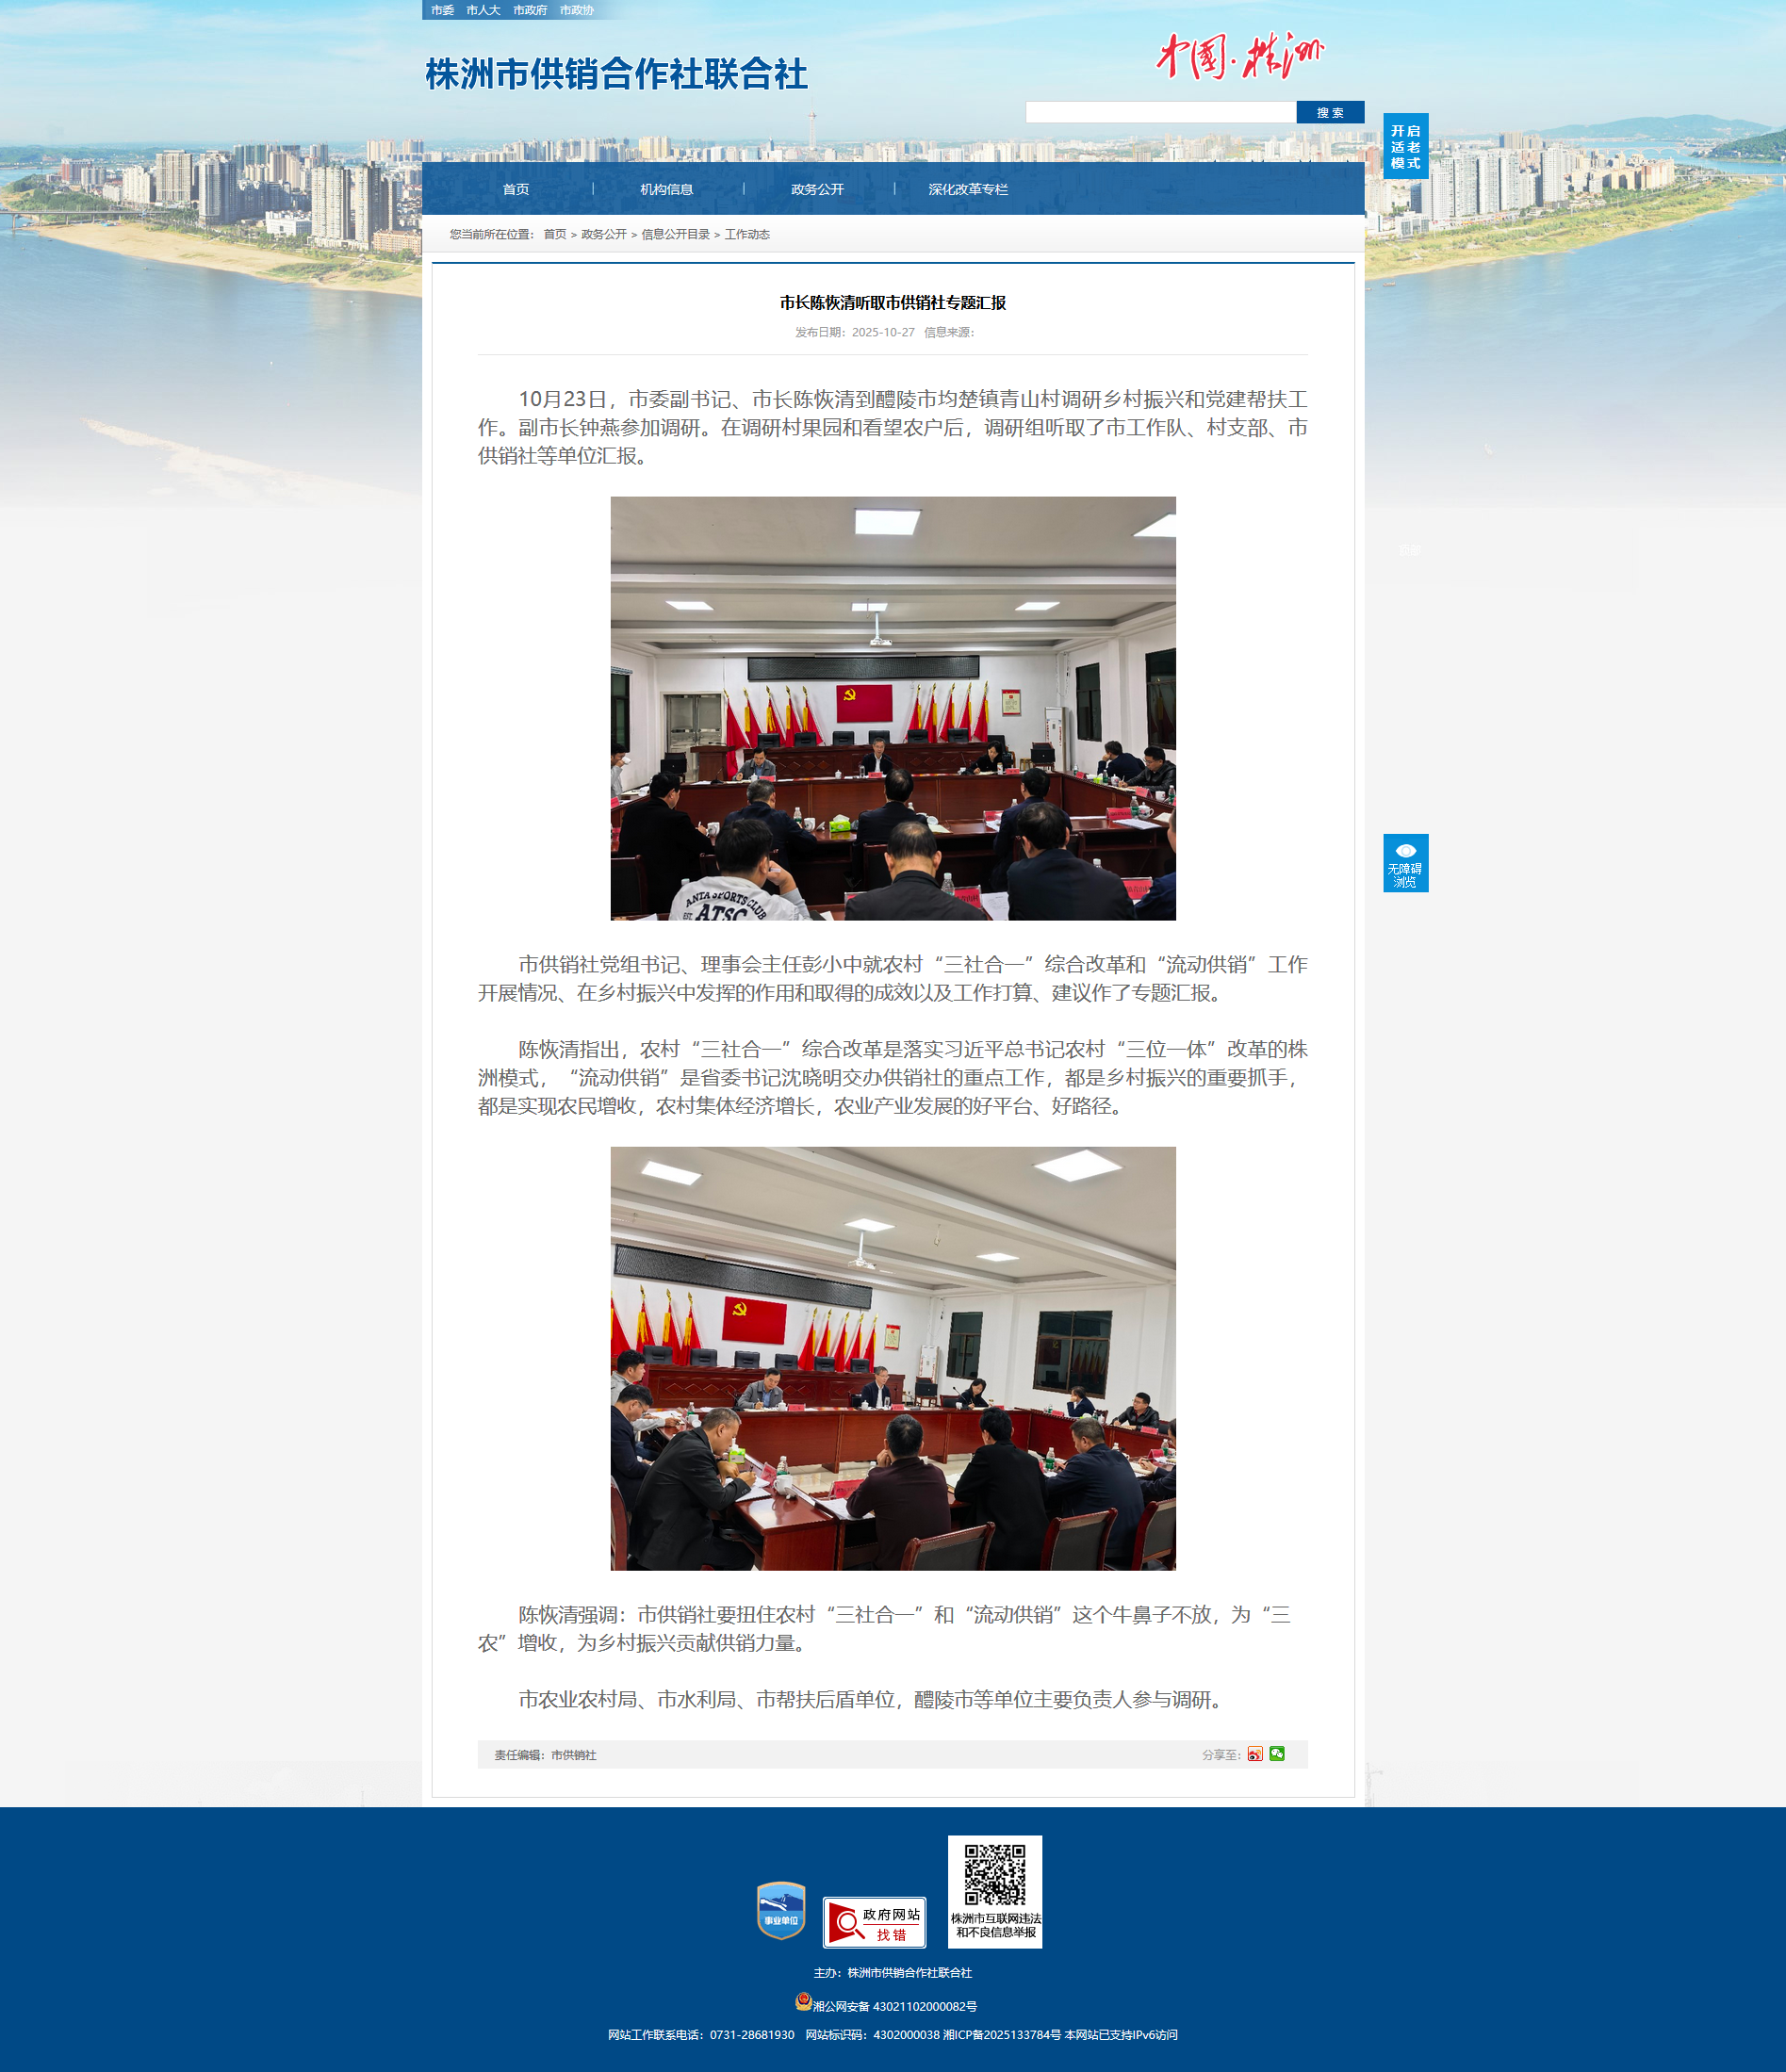Image resolution: width=1786 pixels, height=2072 pixels.
Task: Select the 政务公开 navigation item
Action: pyautogui.click(x=817, y=189)
